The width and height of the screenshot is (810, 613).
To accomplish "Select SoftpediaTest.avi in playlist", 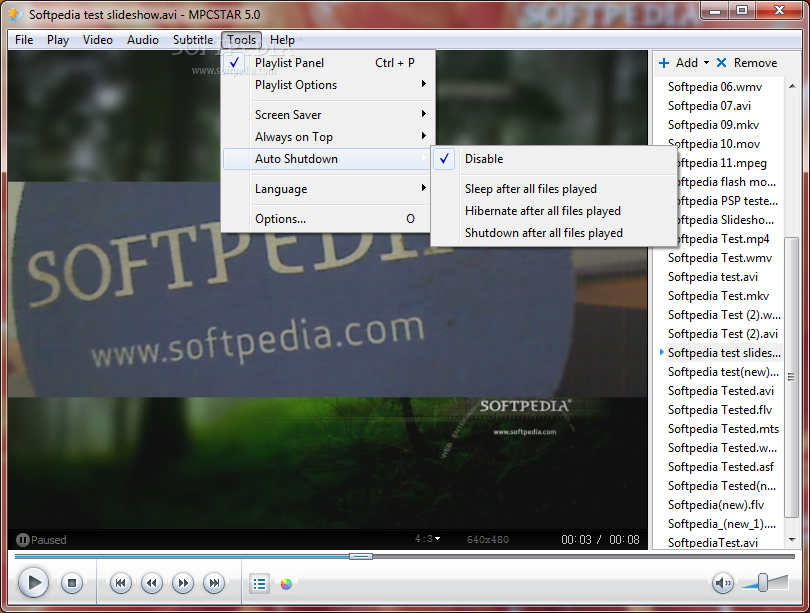I will (x=713, y=542).
